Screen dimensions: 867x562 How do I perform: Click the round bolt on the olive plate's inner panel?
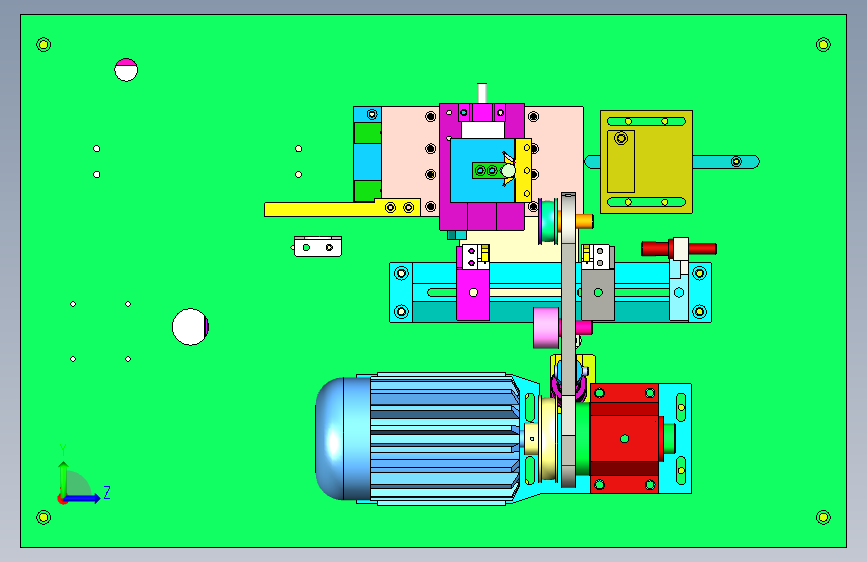pyautogui.click(x=621, y=138)
